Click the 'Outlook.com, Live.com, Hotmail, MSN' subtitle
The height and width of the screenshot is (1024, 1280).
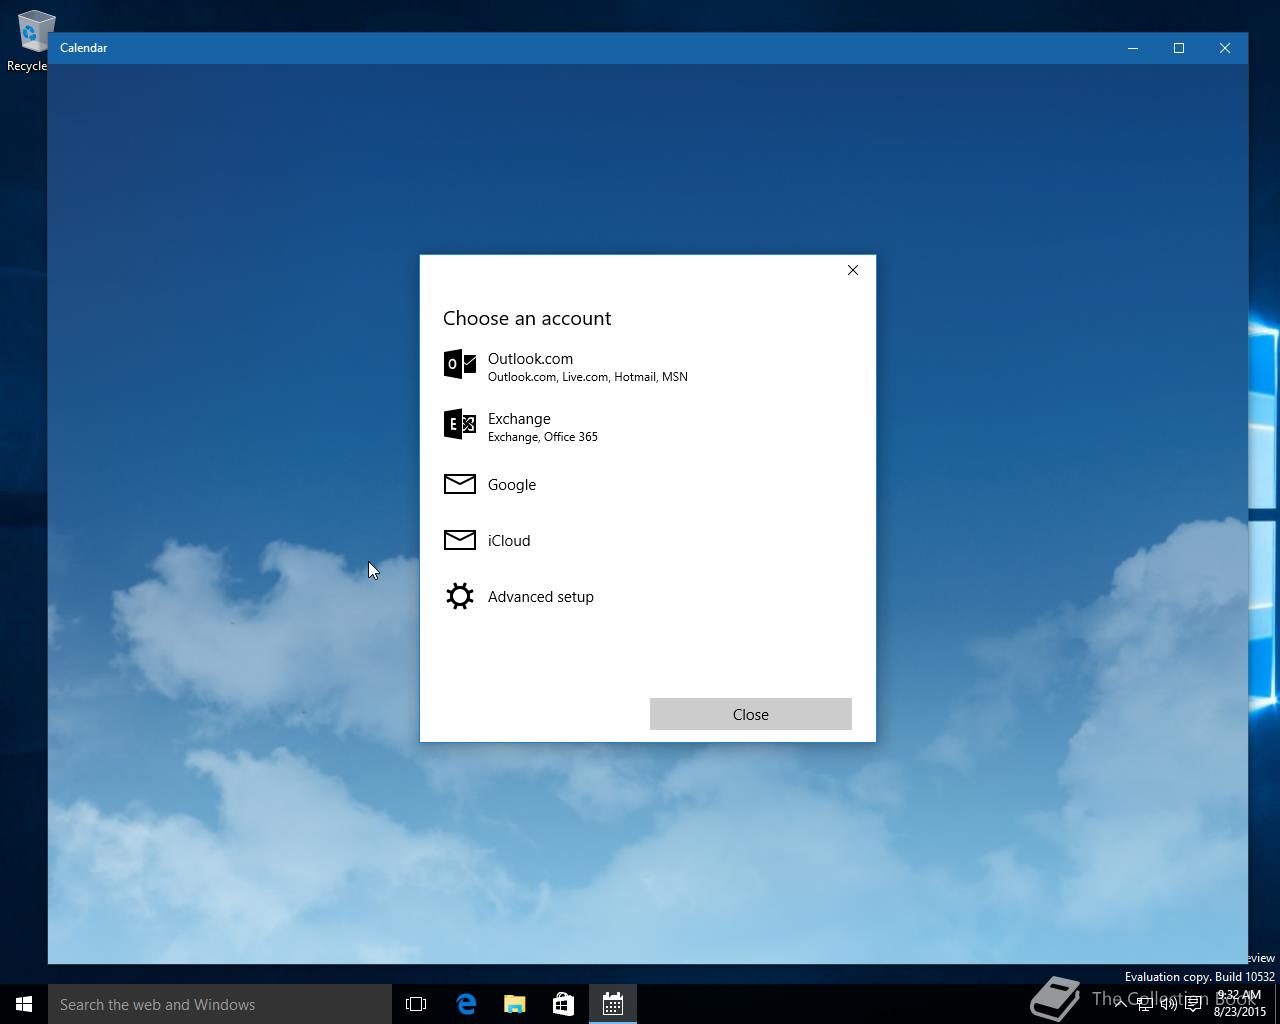pyautogui.click(x=588, y=377)
